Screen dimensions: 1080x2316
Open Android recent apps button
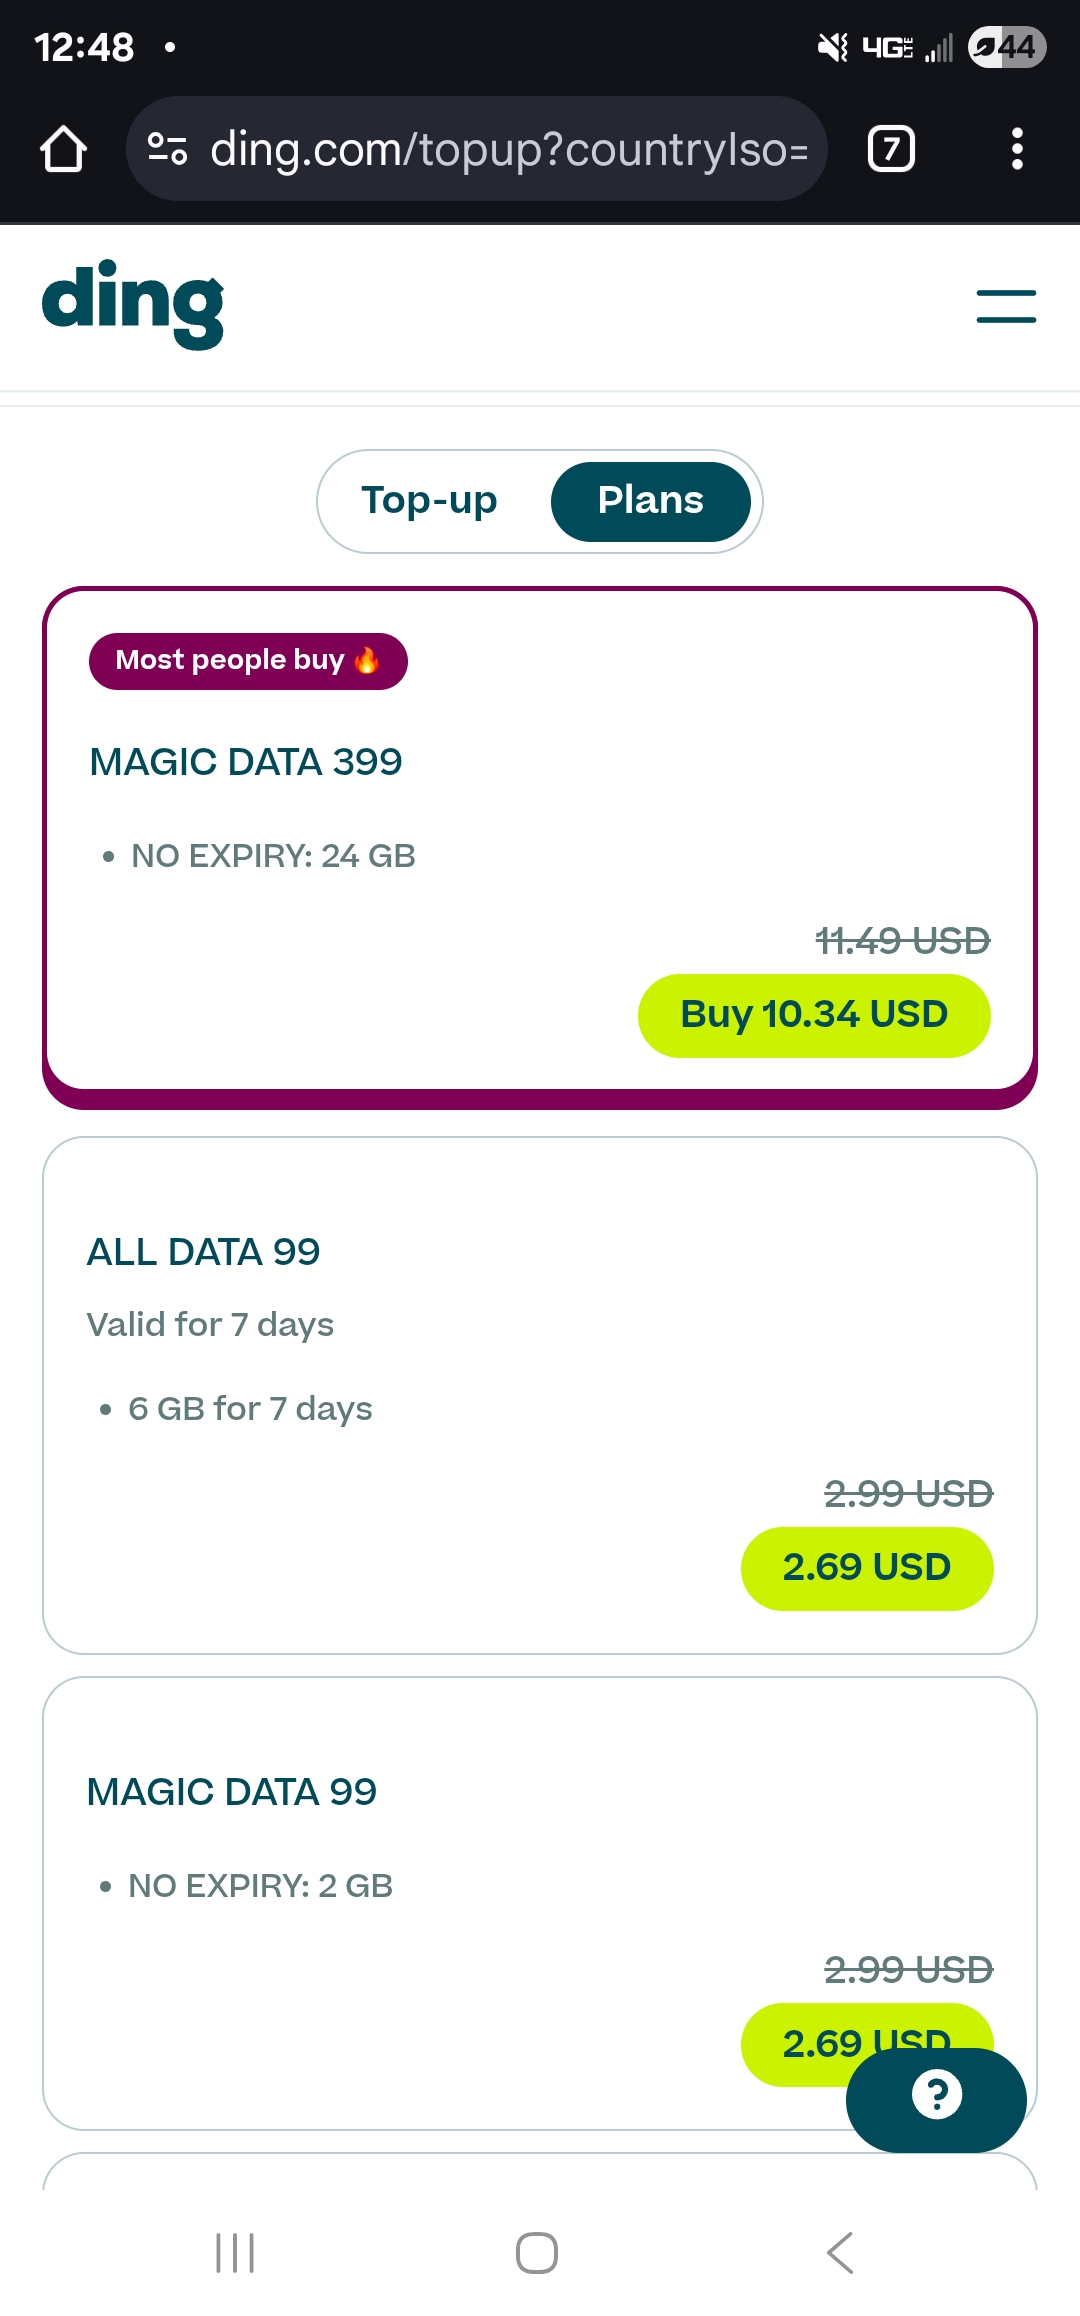coord(235,2253)
